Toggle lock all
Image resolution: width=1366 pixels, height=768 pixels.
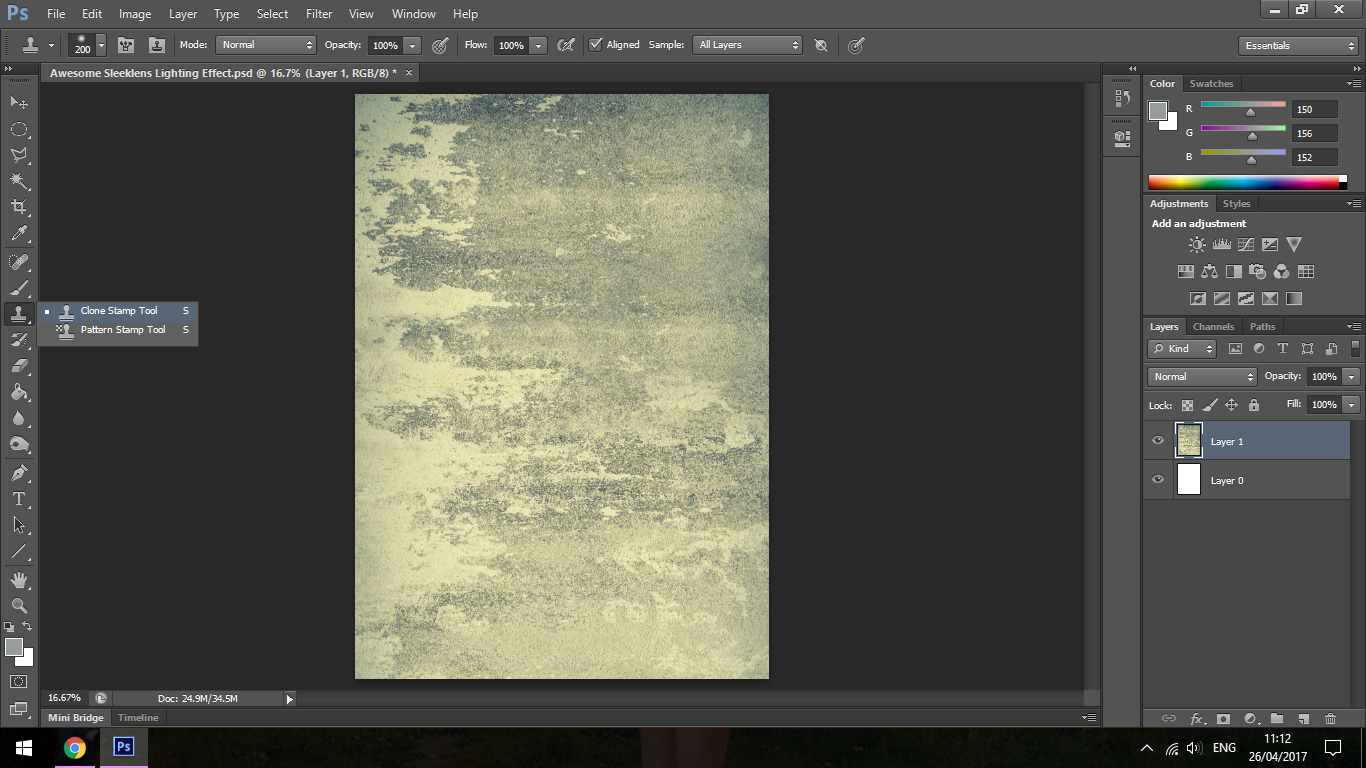(x=1253, y=405)
